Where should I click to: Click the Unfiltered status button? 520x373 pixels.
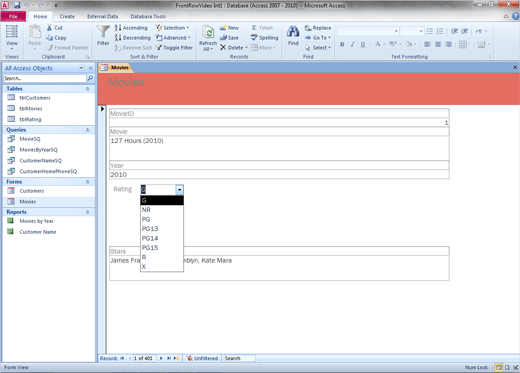[202, 358]
